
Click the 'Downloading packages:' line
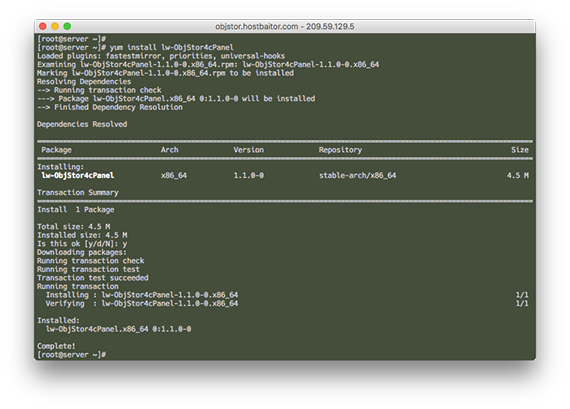tap(82, 252)
